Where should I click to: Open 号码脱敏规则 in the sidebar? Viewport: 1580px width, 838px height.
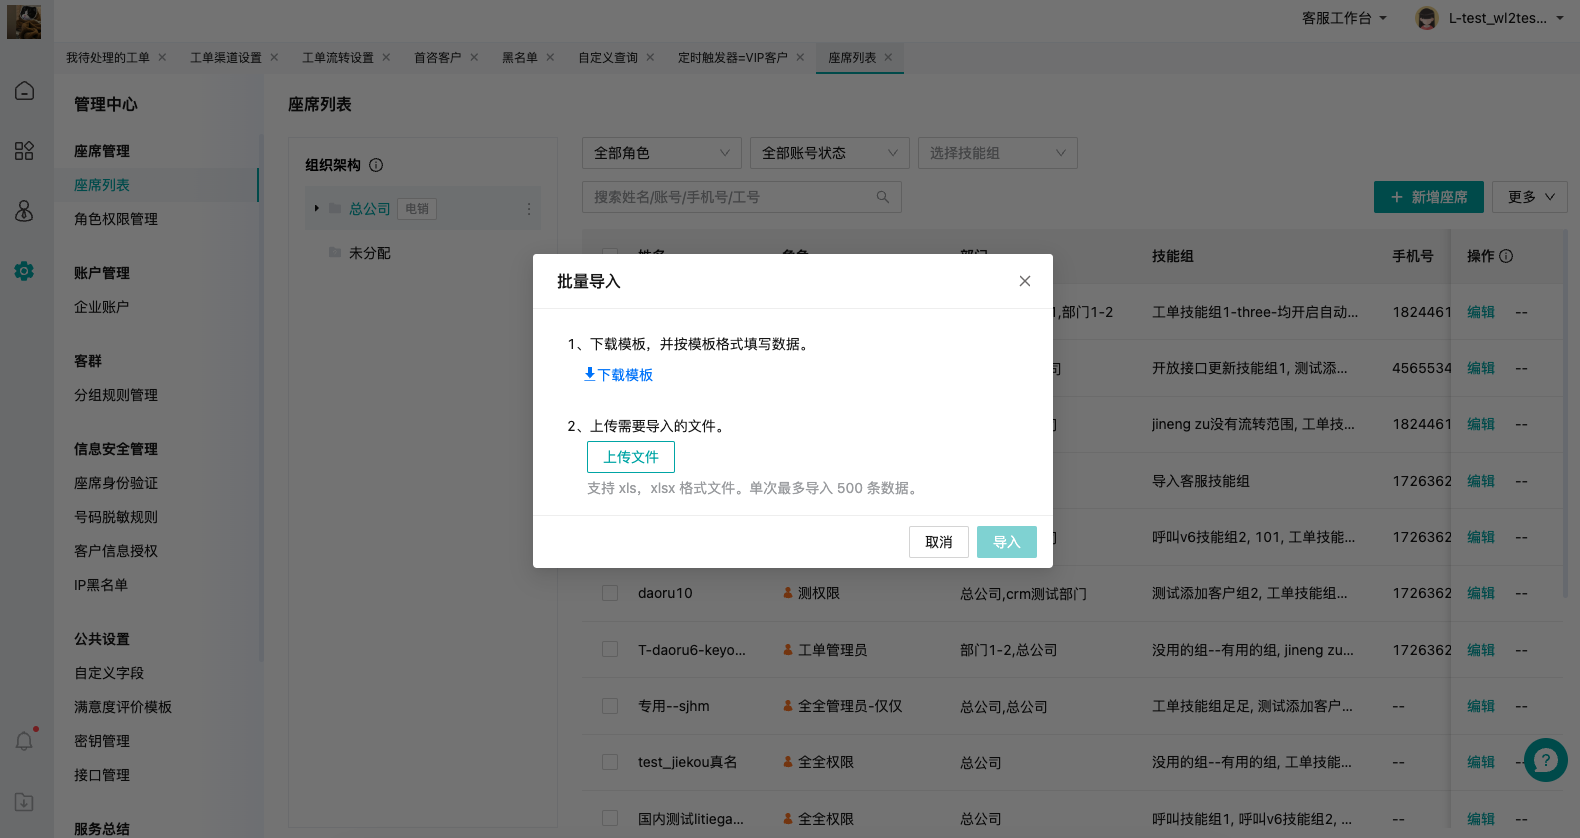coord(116,517)
